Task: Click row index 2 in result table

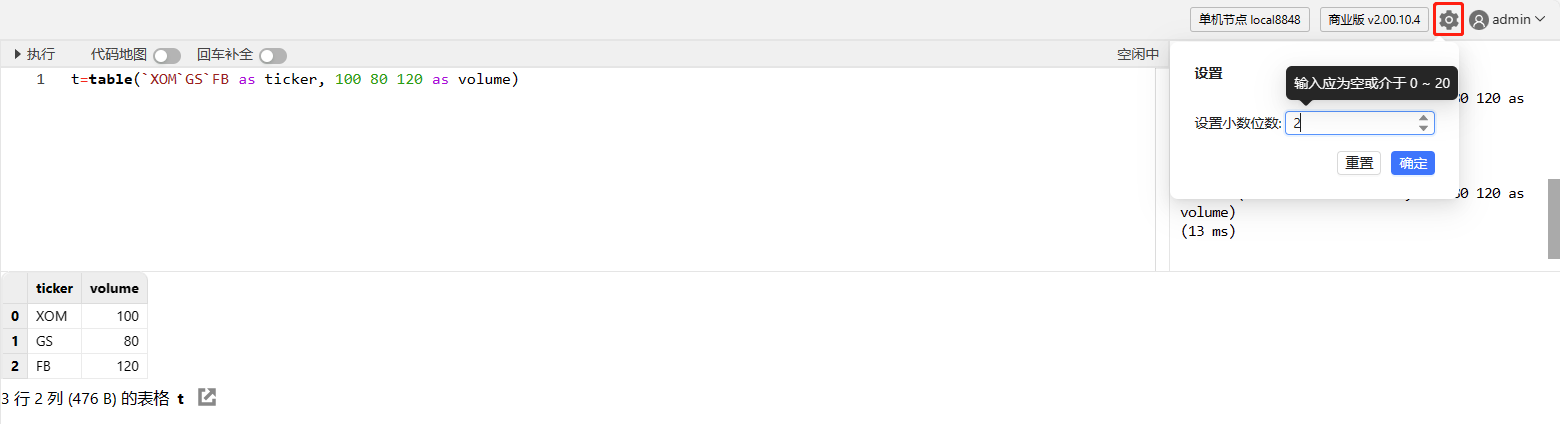Action: (15, 366)
